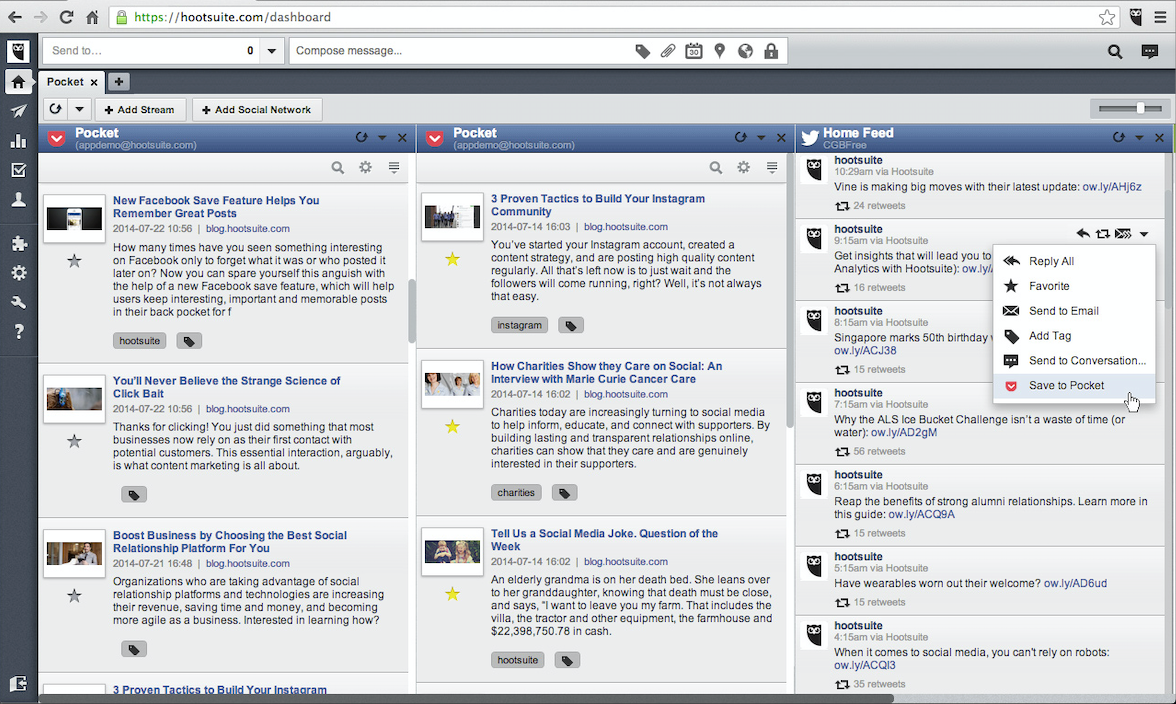Click the tag icon in compose bar
This screenshot has height=704, width=1176.
point(642,51)
